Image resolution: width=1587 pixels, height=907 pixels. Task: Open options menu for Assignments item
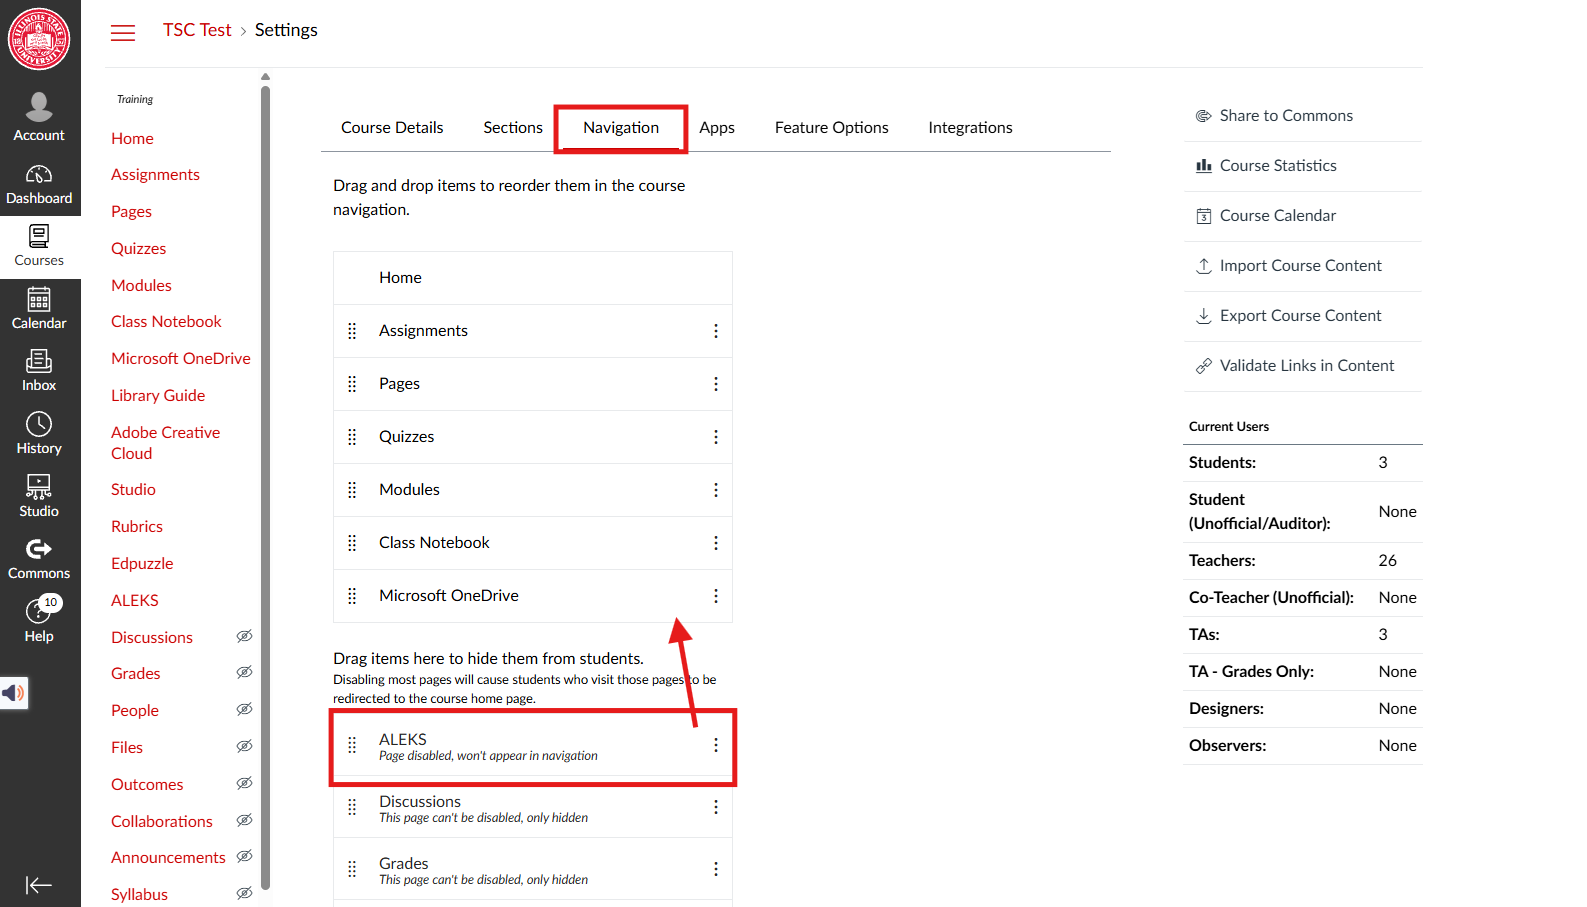(x=715, y=331)
